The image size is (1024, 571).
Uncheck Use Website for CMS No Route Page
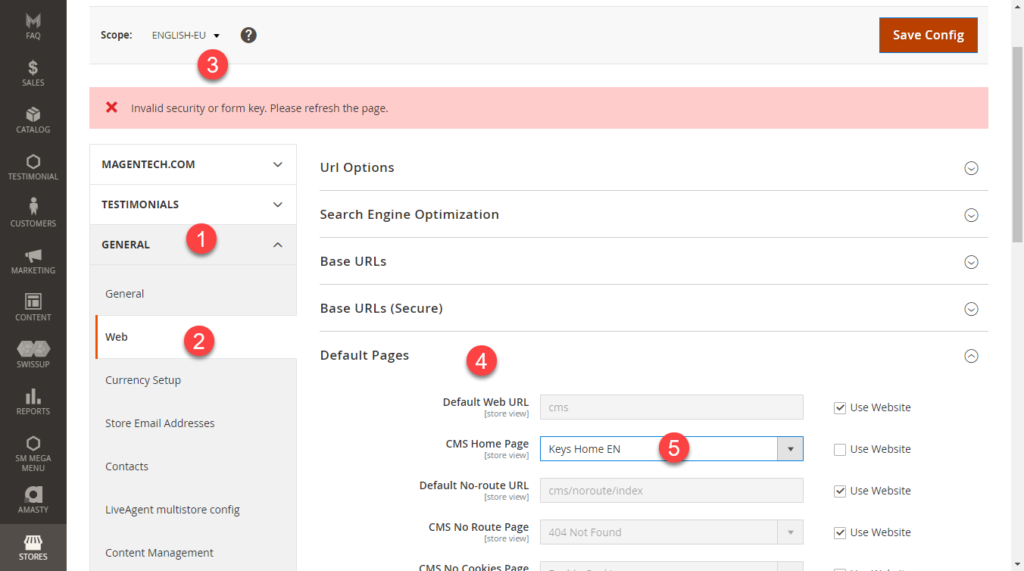coord(840,532)
